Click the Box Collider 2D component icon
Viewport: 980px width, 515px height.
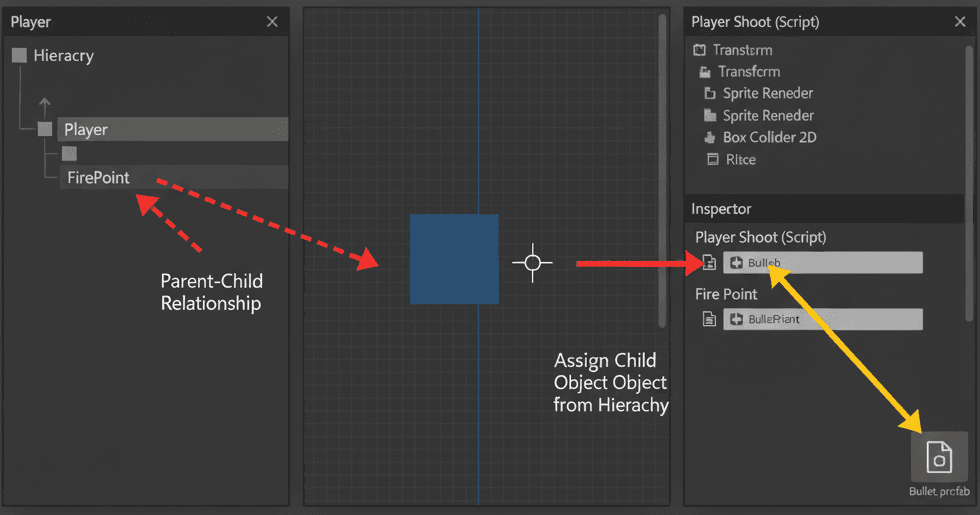[710, 138]
